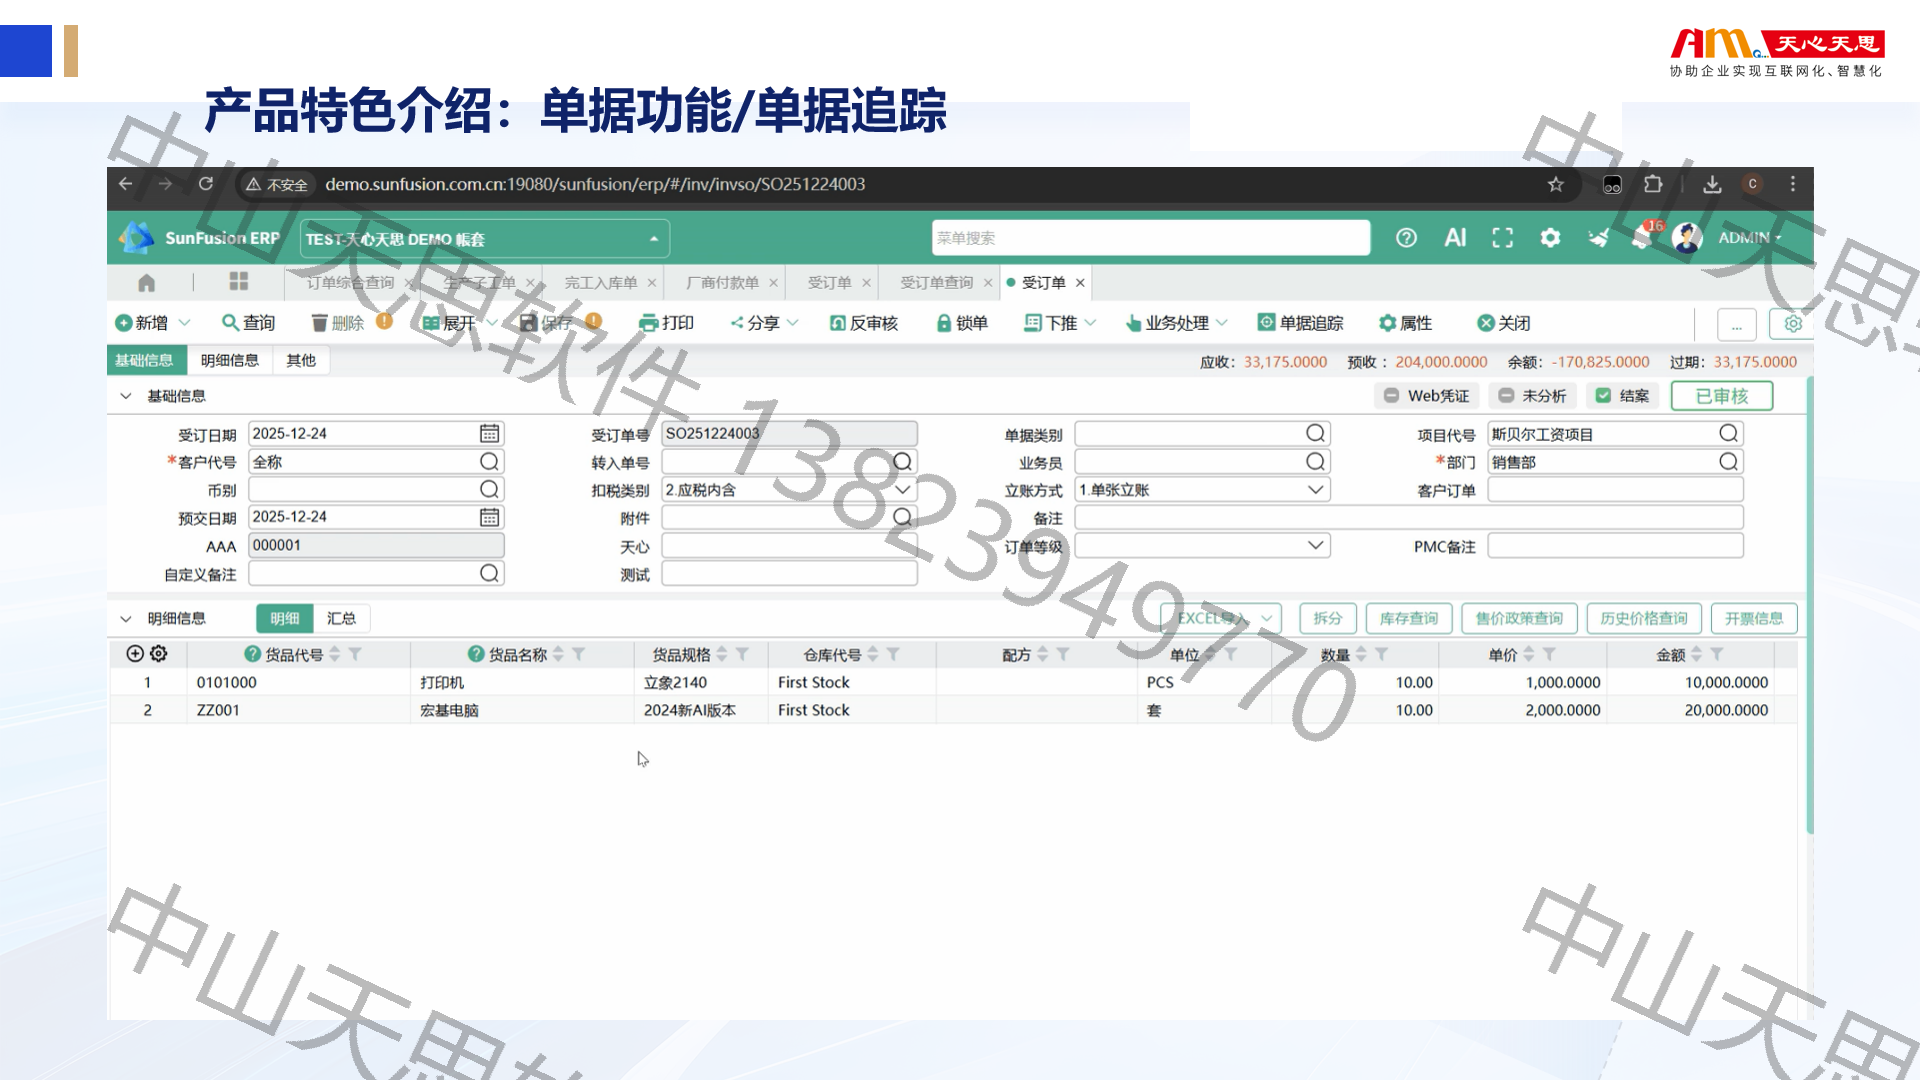Screen dimensions: 1920x1080
Task: Collapse the 基础信息 section chevron
Action: pos(126,396)
